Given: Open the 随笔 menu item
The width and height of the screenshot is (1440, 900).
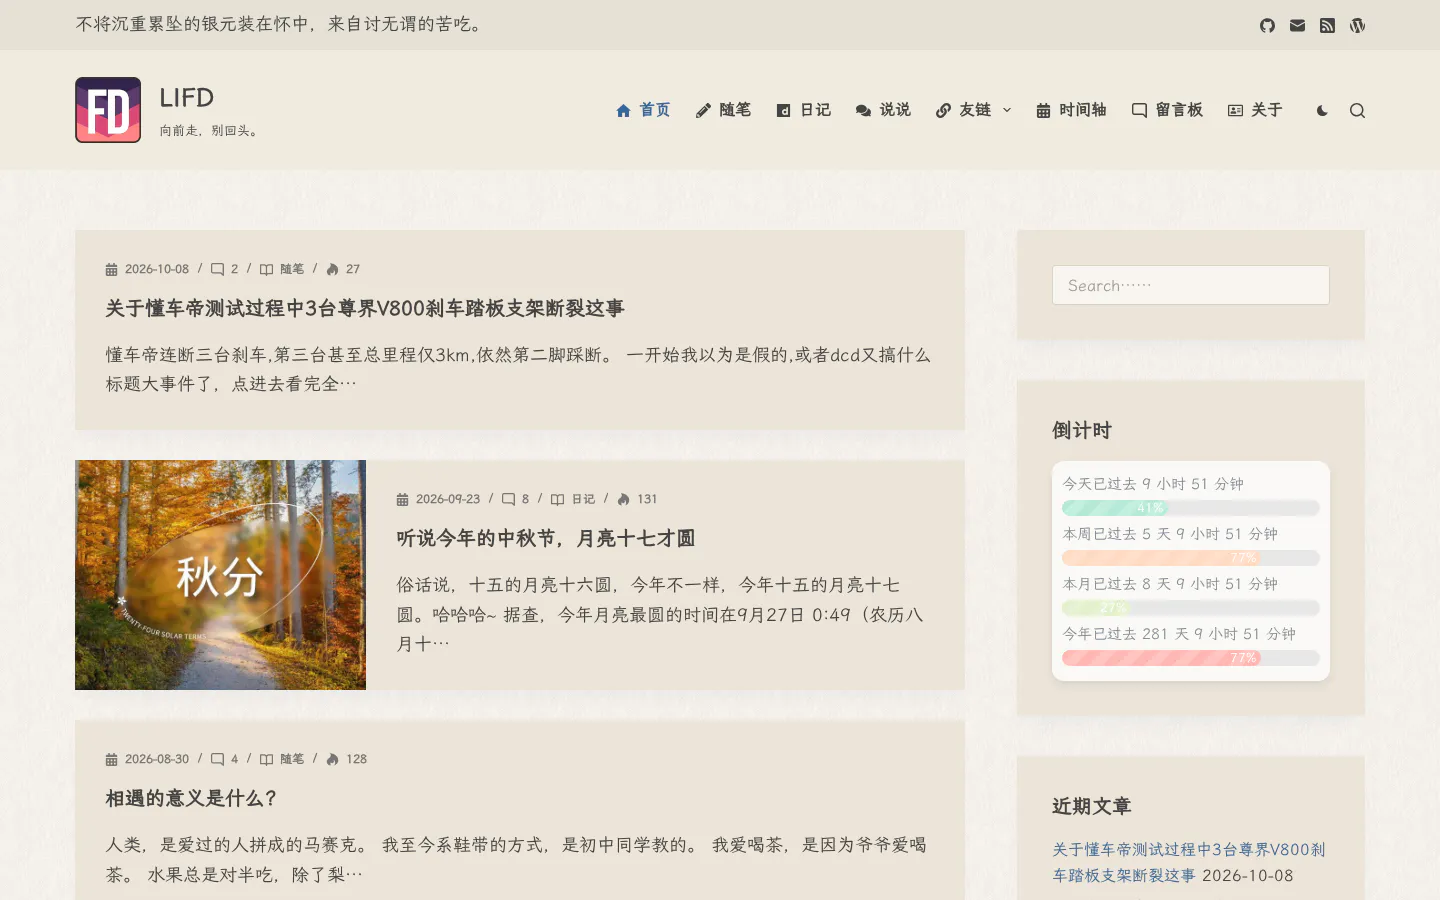Looking at the screenshot, I should coord(723,110).
